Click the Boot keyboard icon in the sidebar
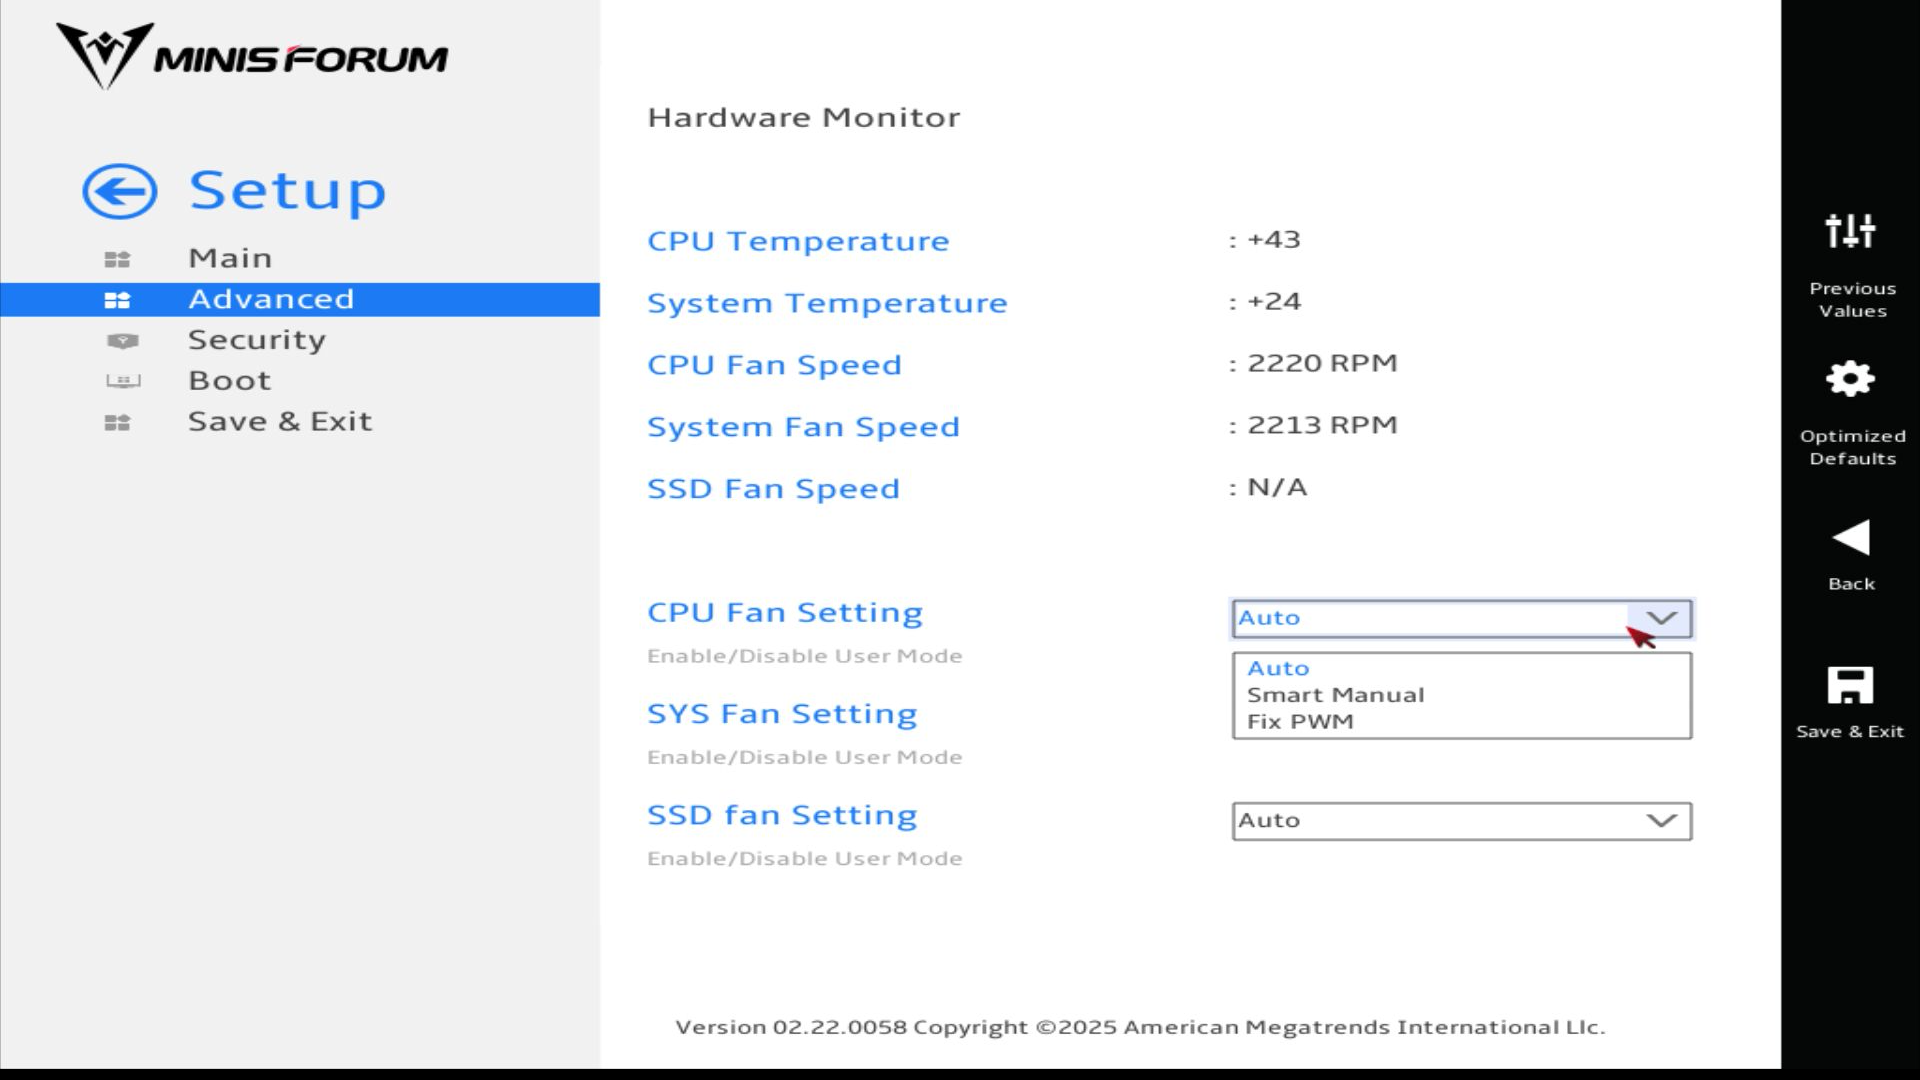 tap(122, 381)
